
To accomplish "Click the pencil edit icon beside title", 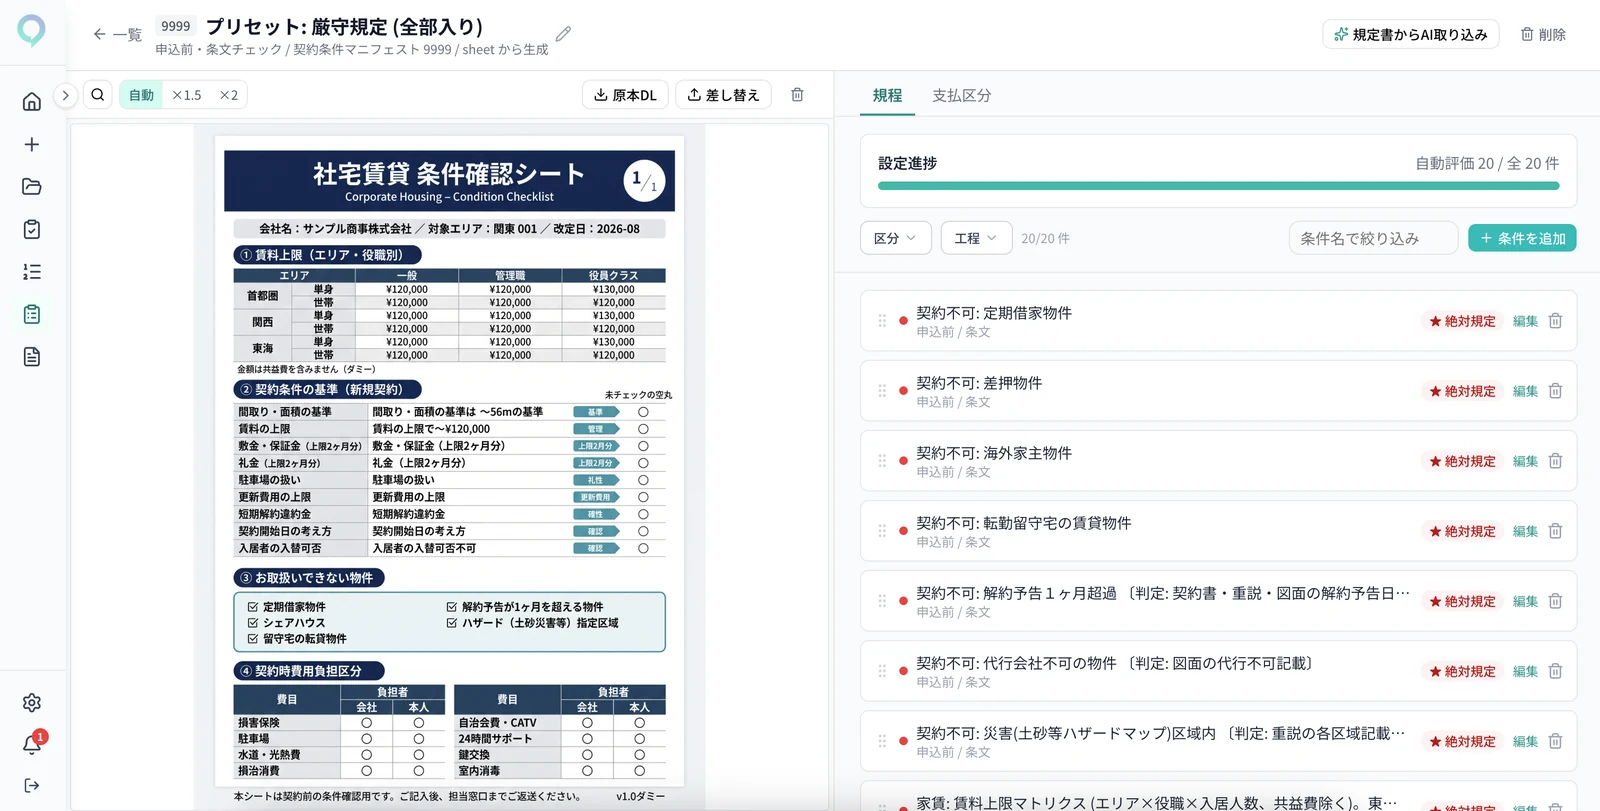I will 564,34.
